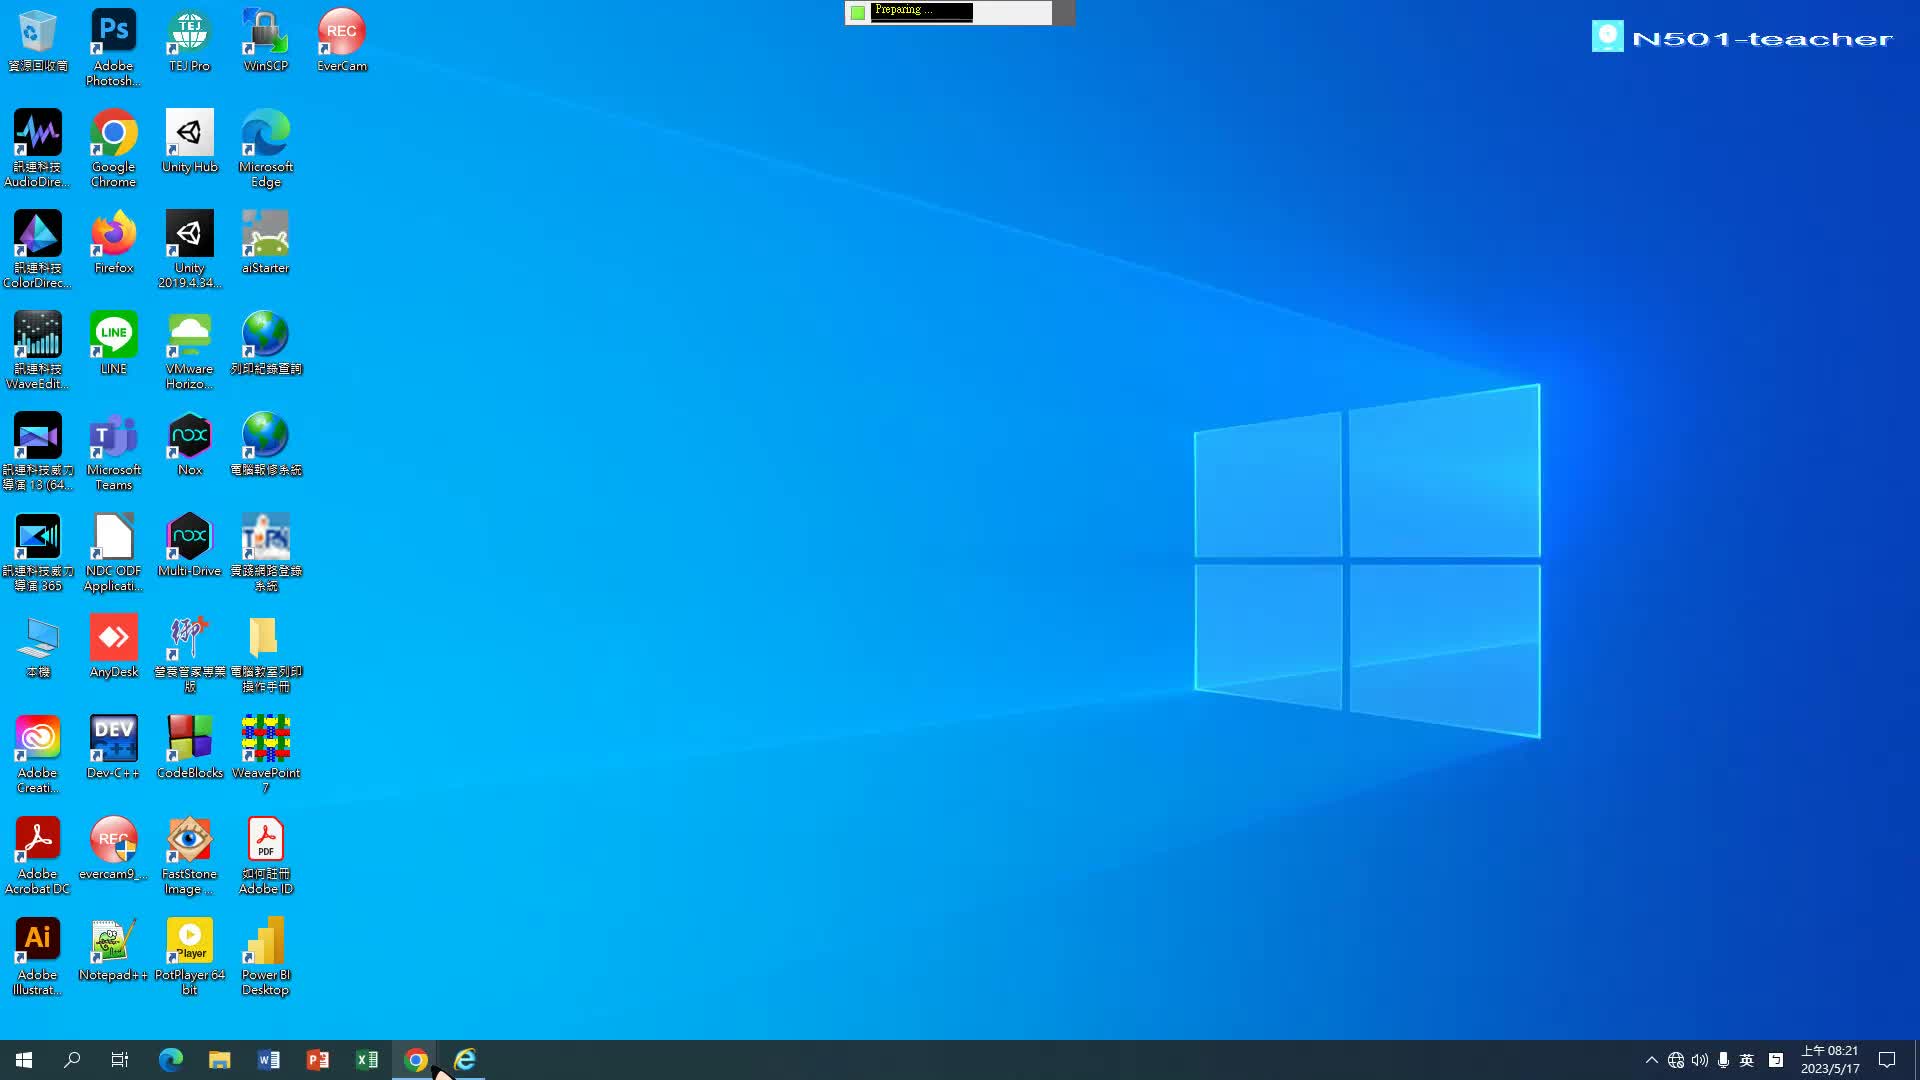Show hidden system tray icons

pos(1652,1060)
